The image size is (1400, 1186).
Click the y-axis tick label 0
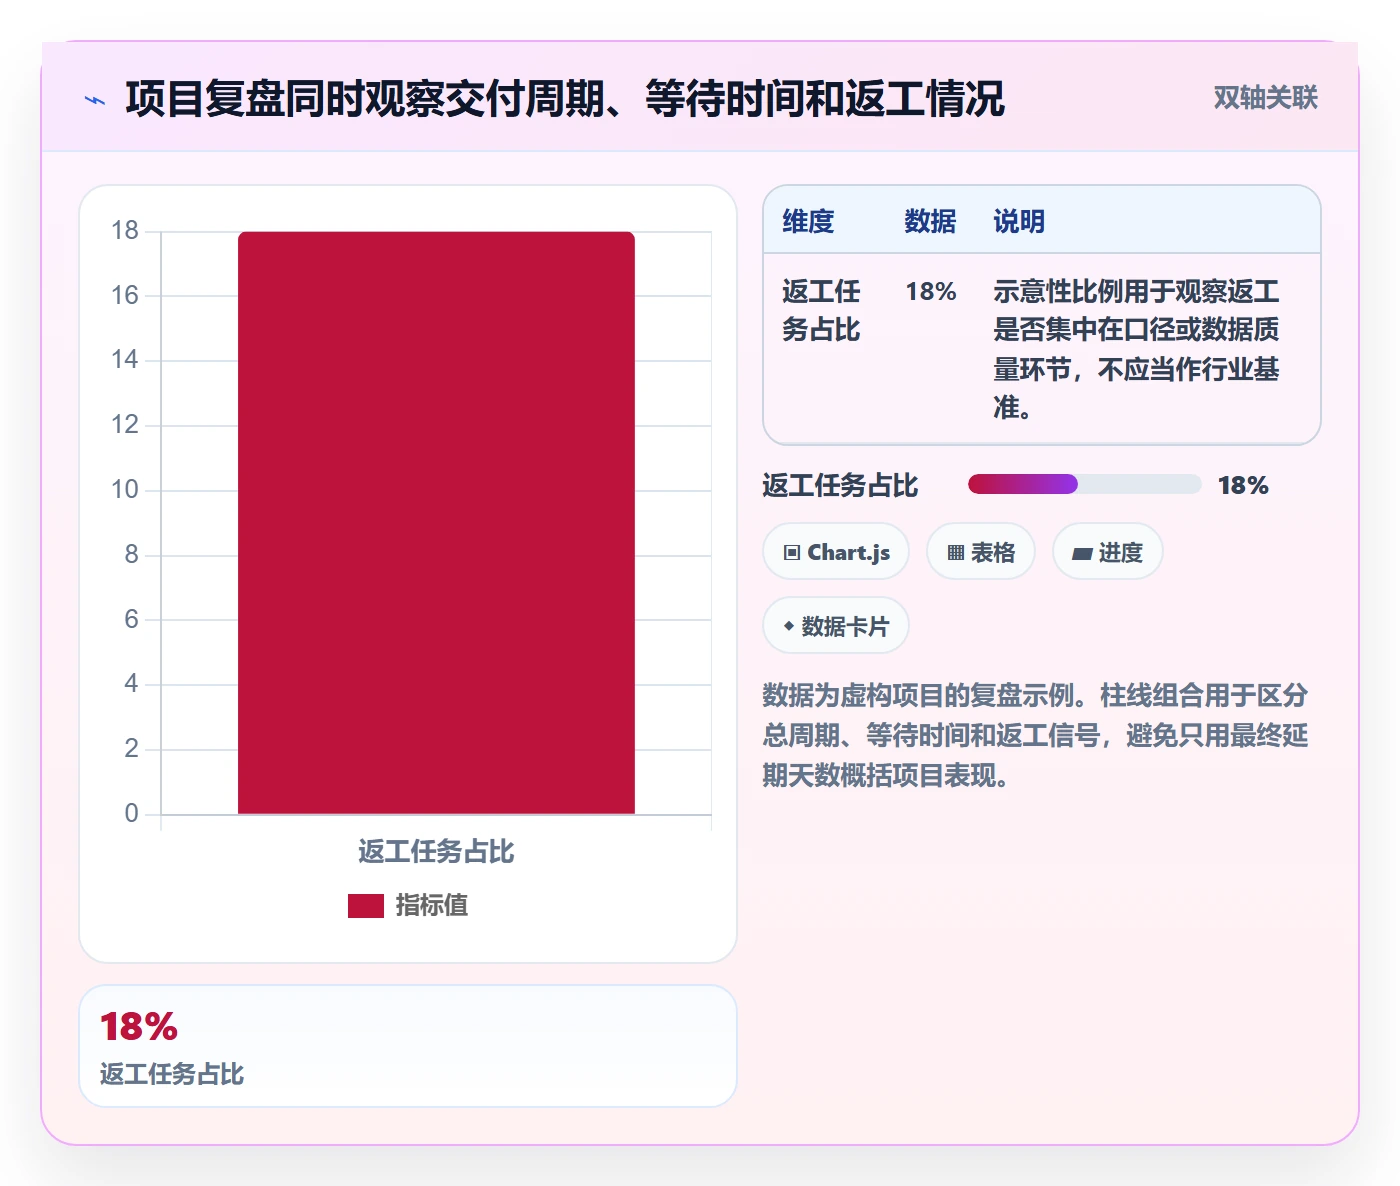(131, 814)
